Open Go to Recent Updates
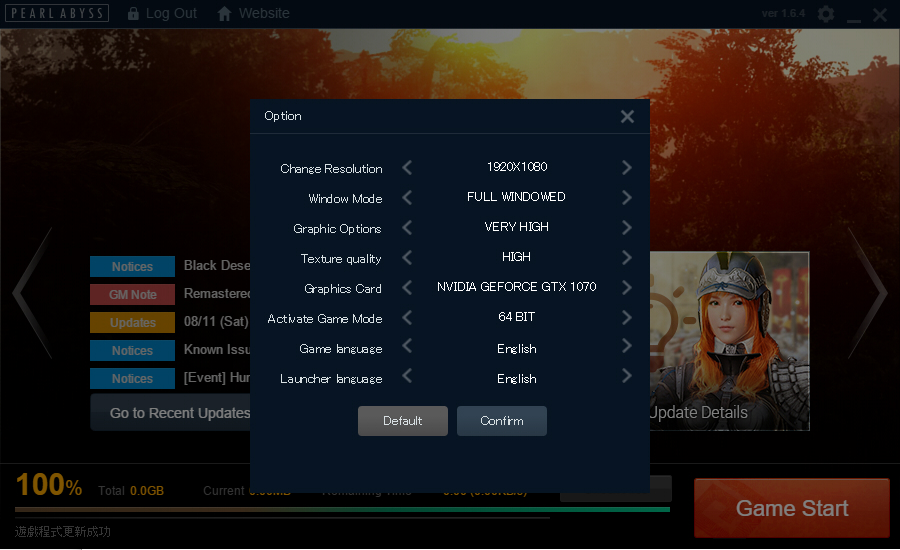900x550 pixels. (x=170, y=412)
